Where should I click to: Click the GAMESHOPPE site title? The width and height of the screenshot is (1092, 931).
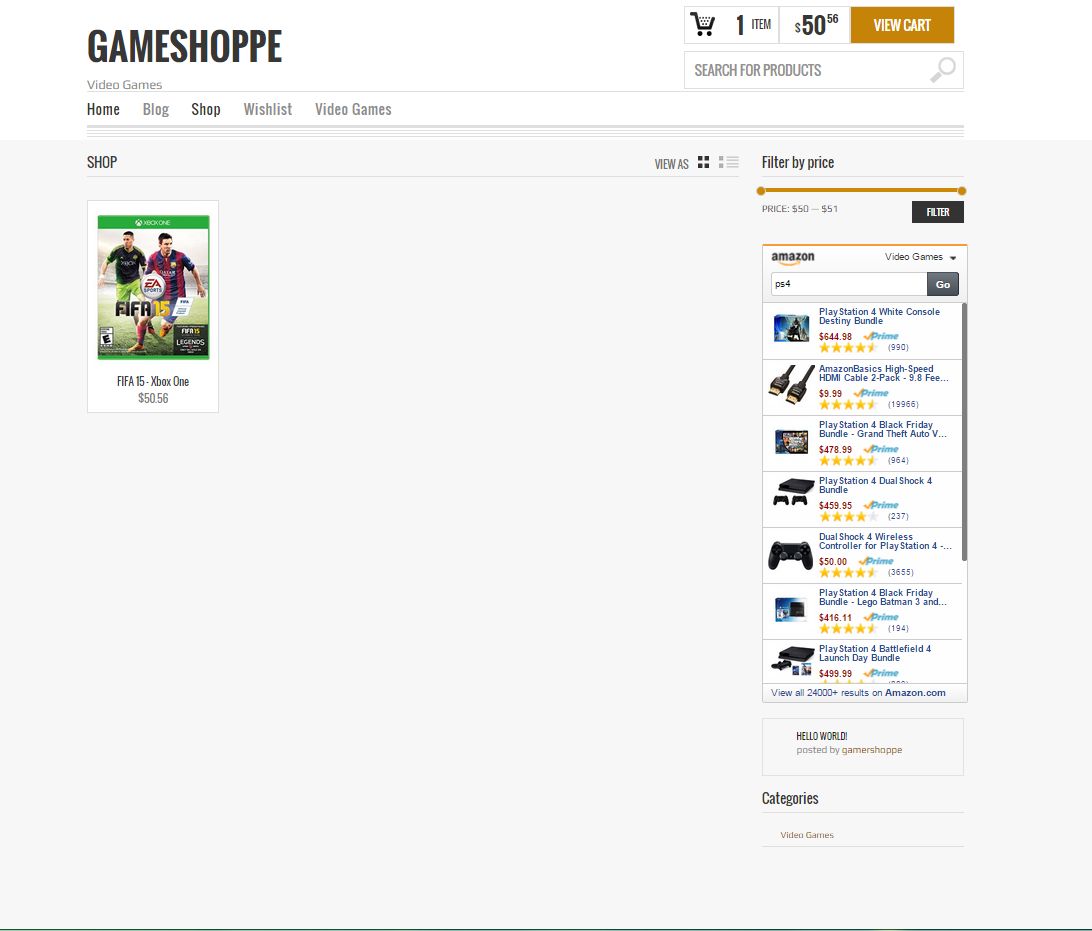(185, 47)
